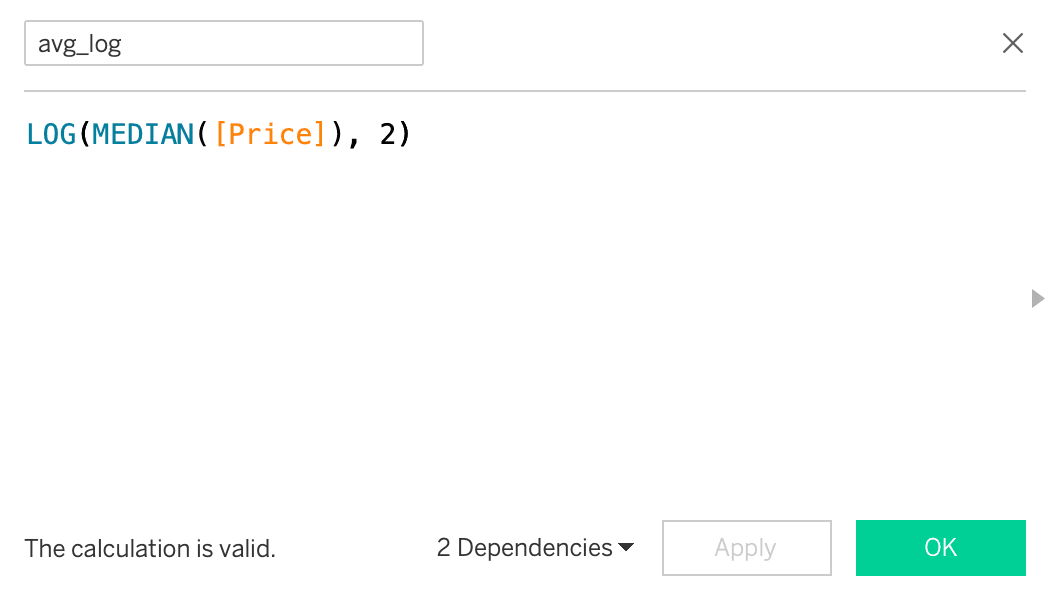Click the opening parenthesis after MEDIAN
This screenshot has width=1046, height=598.
(x=203, y=134)
